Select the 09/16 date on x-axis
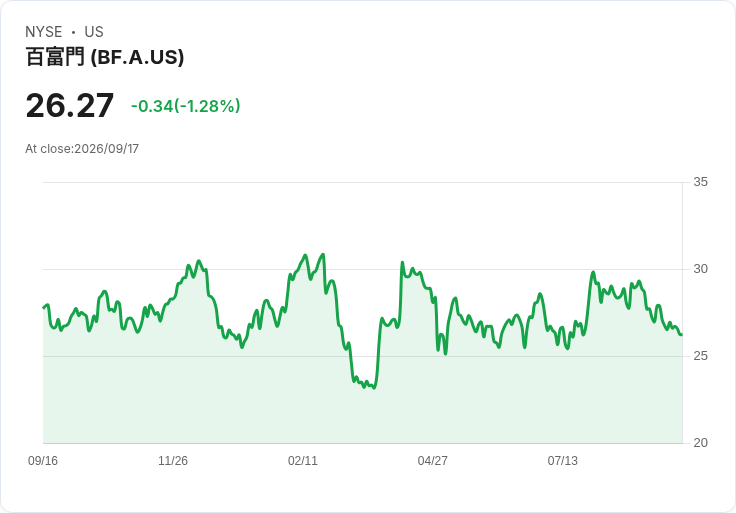Viewport: 736px width, 513px height. click(43, 461)
